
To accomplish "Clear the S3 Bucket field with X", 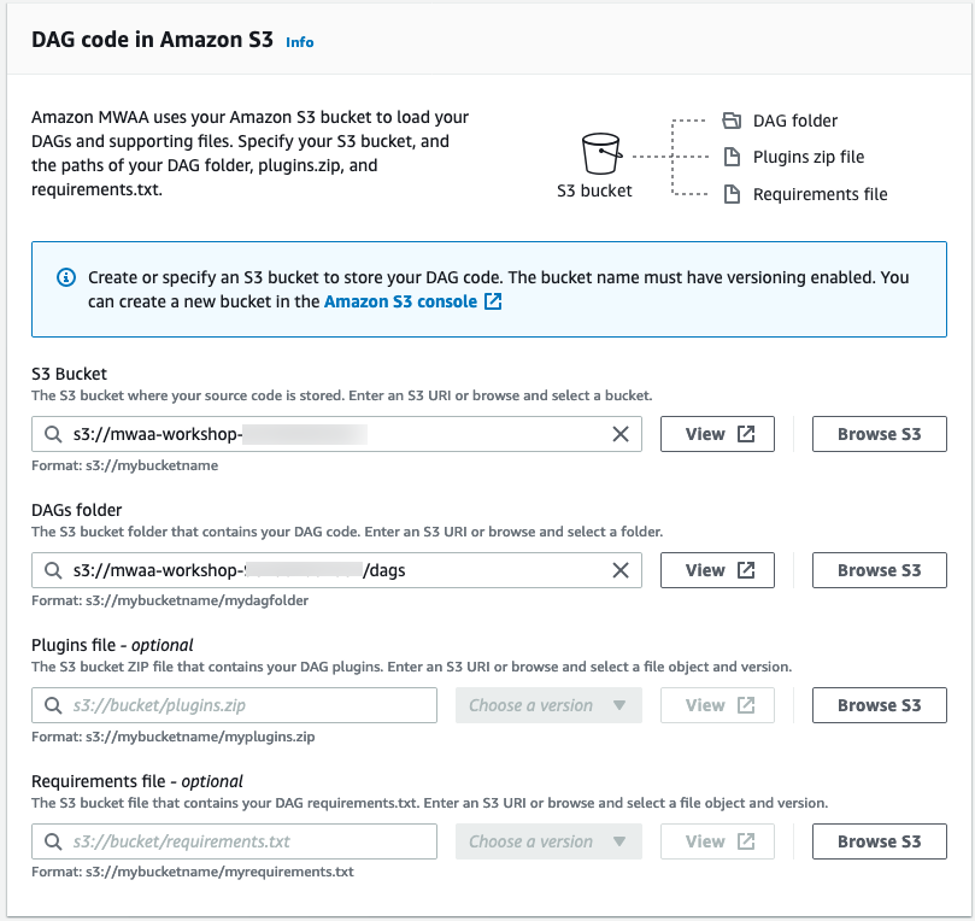I will (620, 434).
